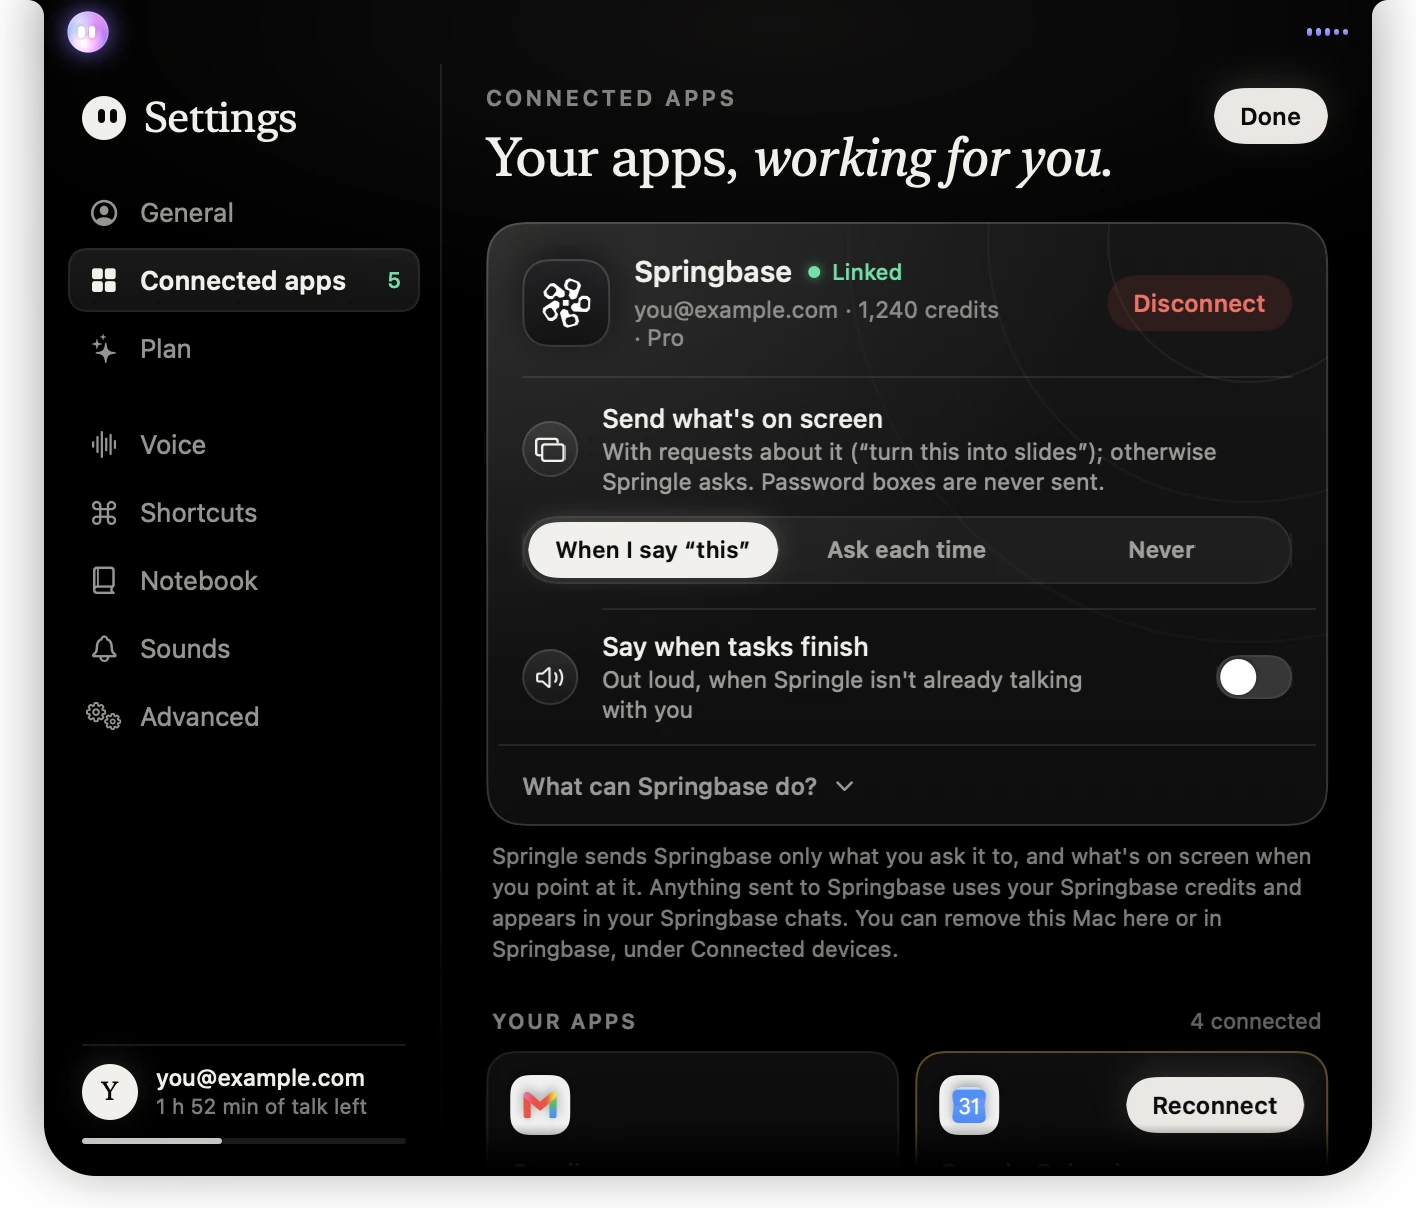Click the Springbase app logo
1416x1208 pixels.
click(566, 303)
